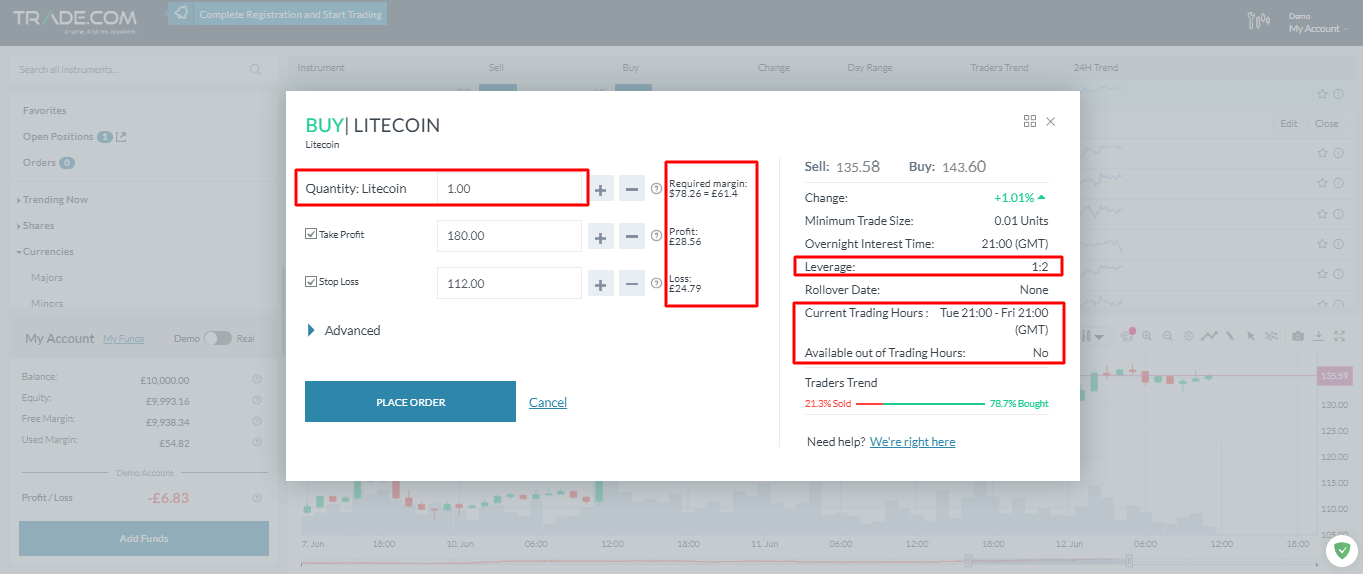
Task: Open the Orders list
Action: [40, 163]
